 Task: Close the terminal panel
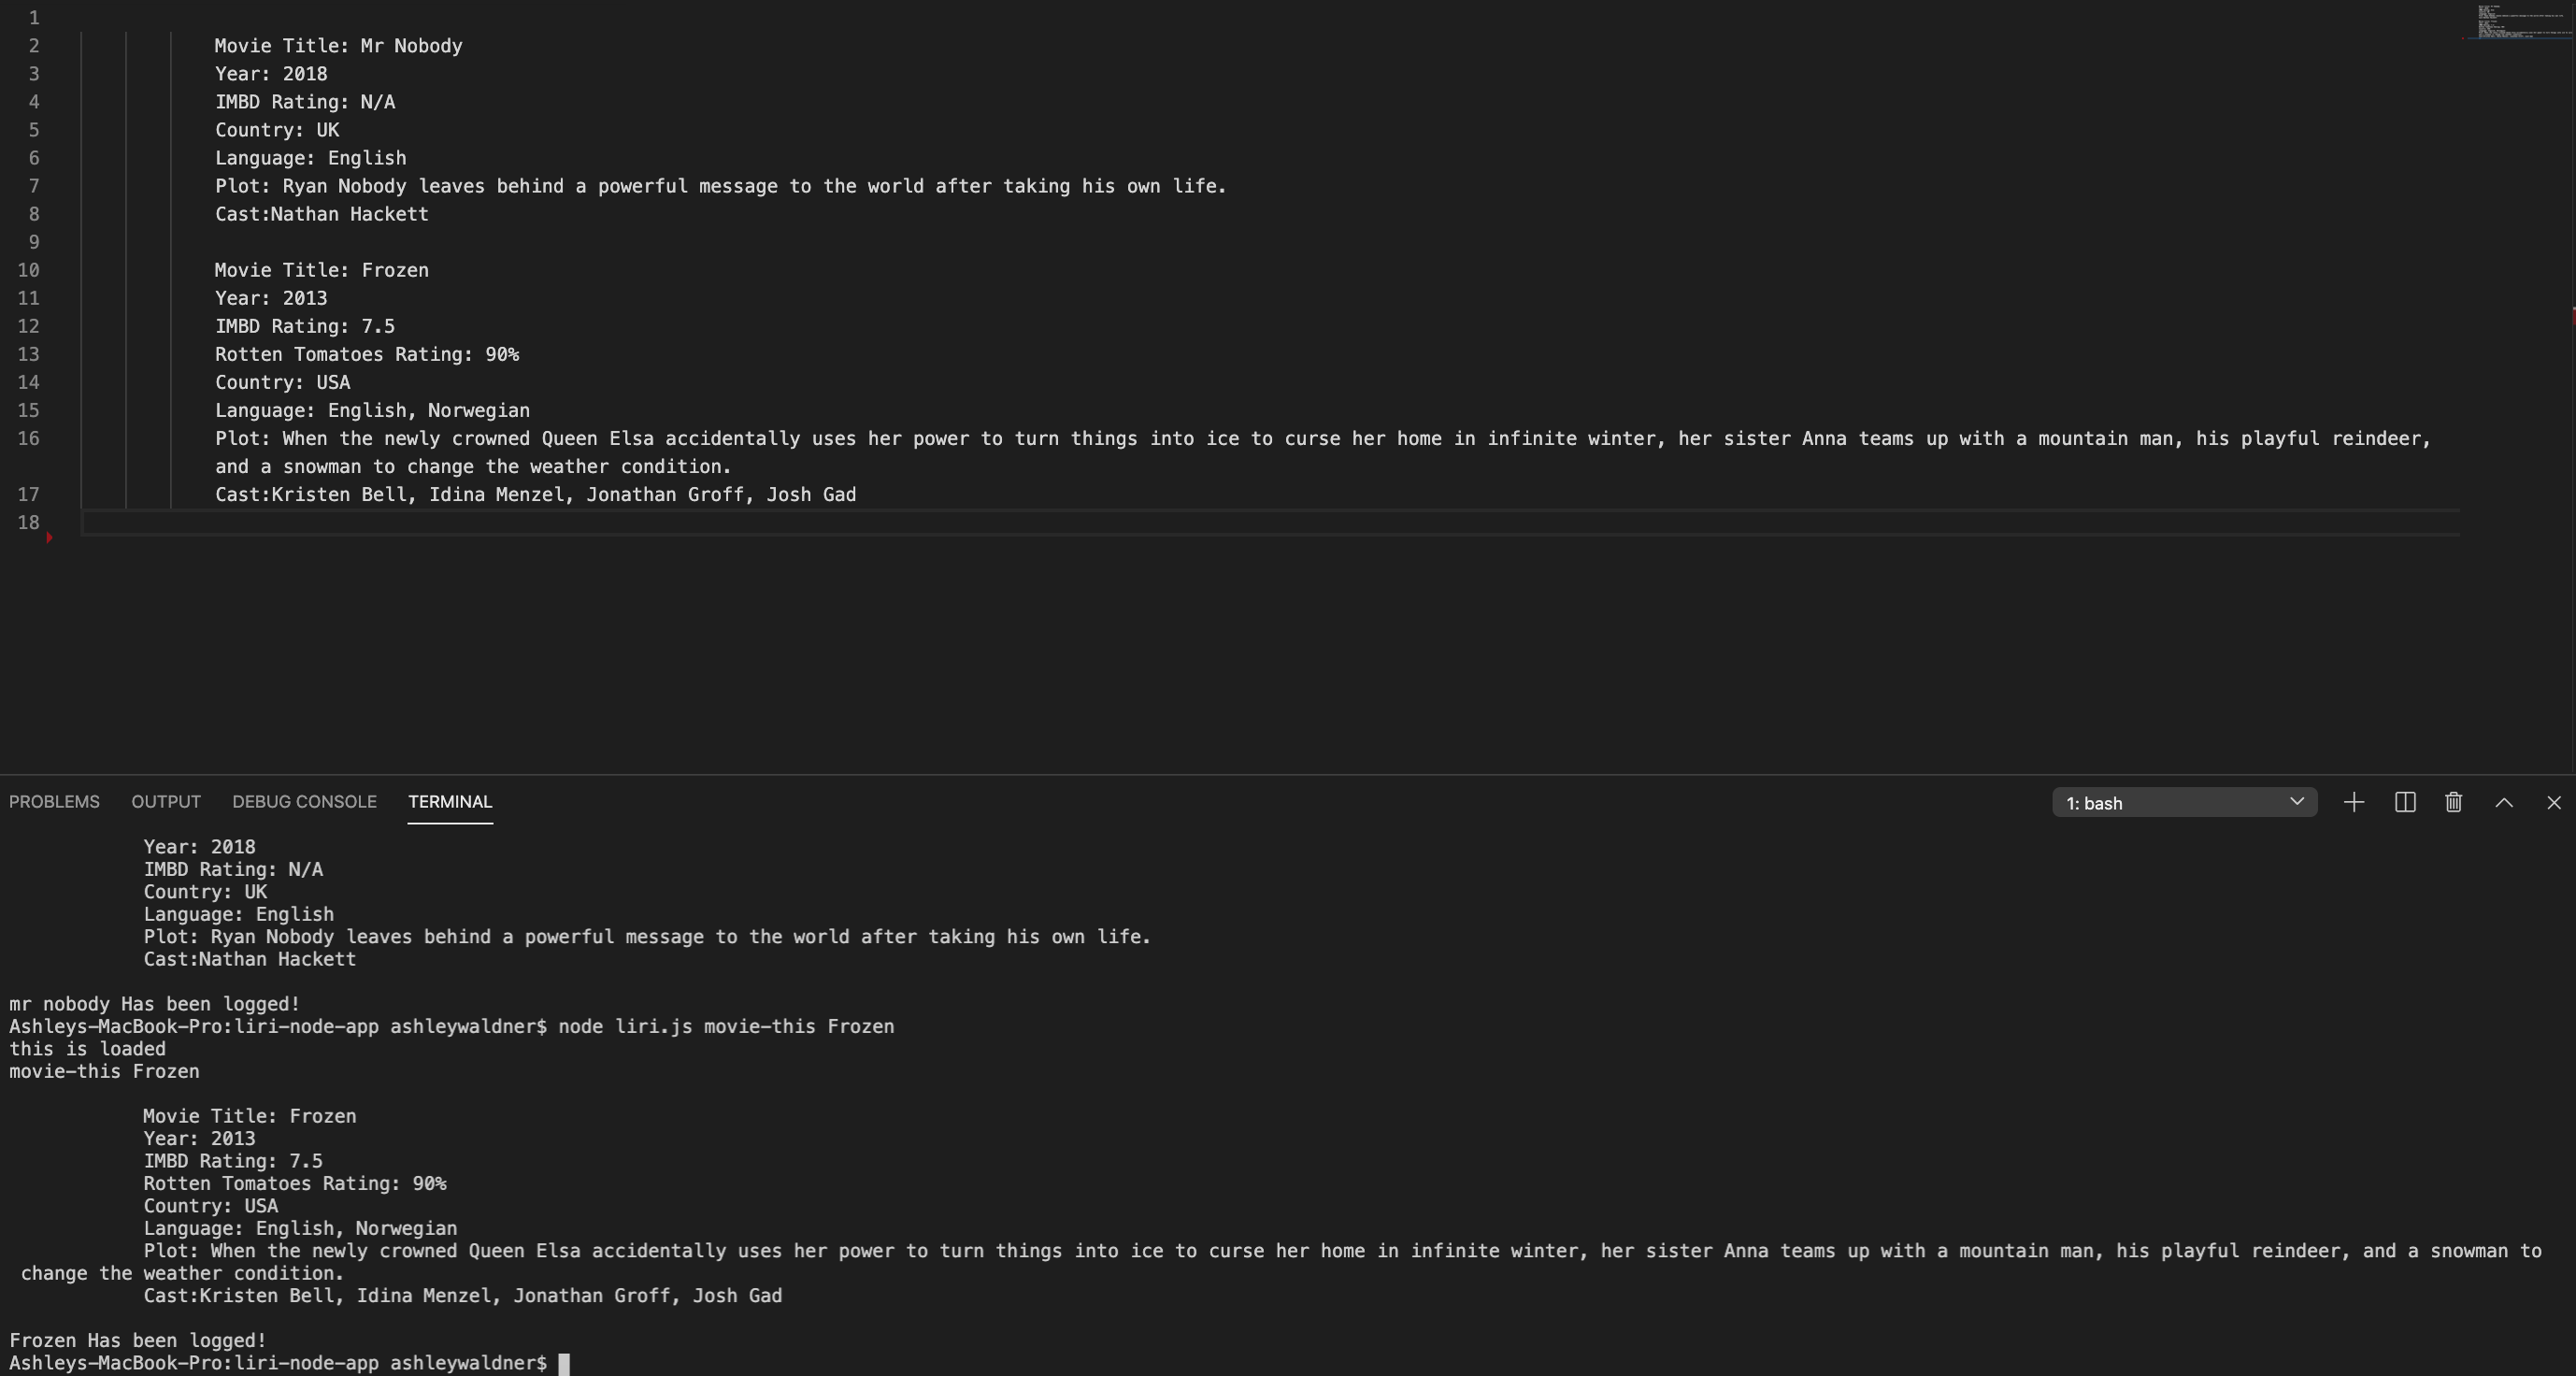point(2554,803)
